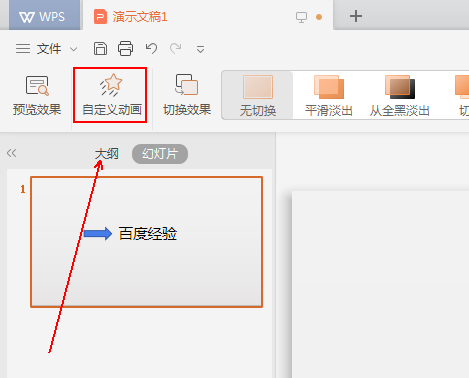Open the 文件 menu
This screenshot has height=378, width=469.
49,49
